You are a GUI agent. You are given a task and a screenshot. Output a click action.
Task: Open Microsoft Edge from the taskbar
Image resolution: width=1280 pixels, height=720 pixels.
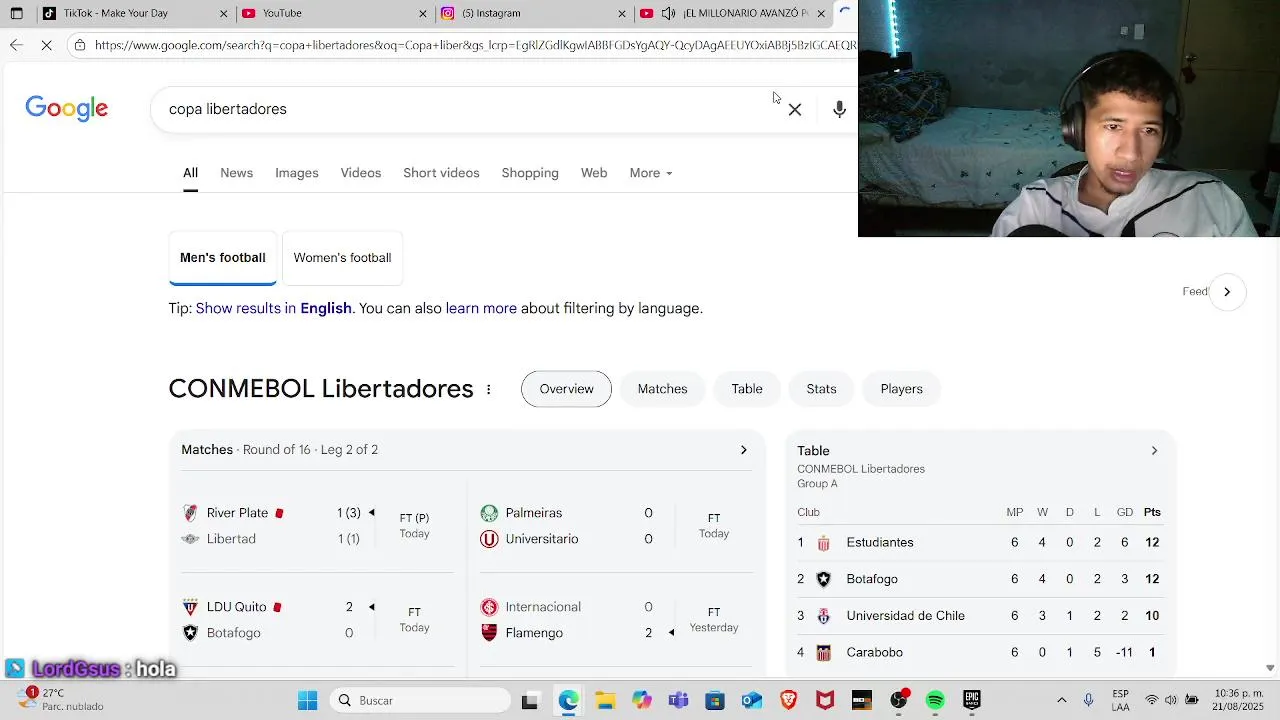tap(568, 700)
